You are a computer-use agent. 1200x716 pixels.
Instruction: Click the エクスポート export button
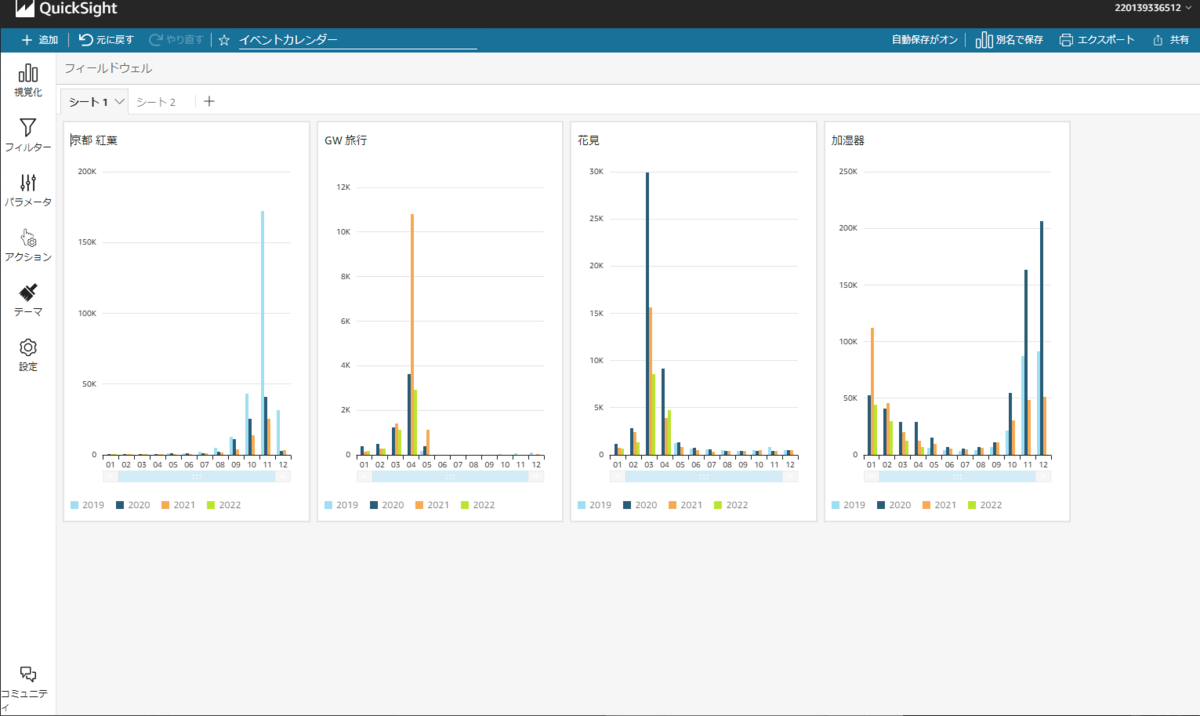point(1097,40)
